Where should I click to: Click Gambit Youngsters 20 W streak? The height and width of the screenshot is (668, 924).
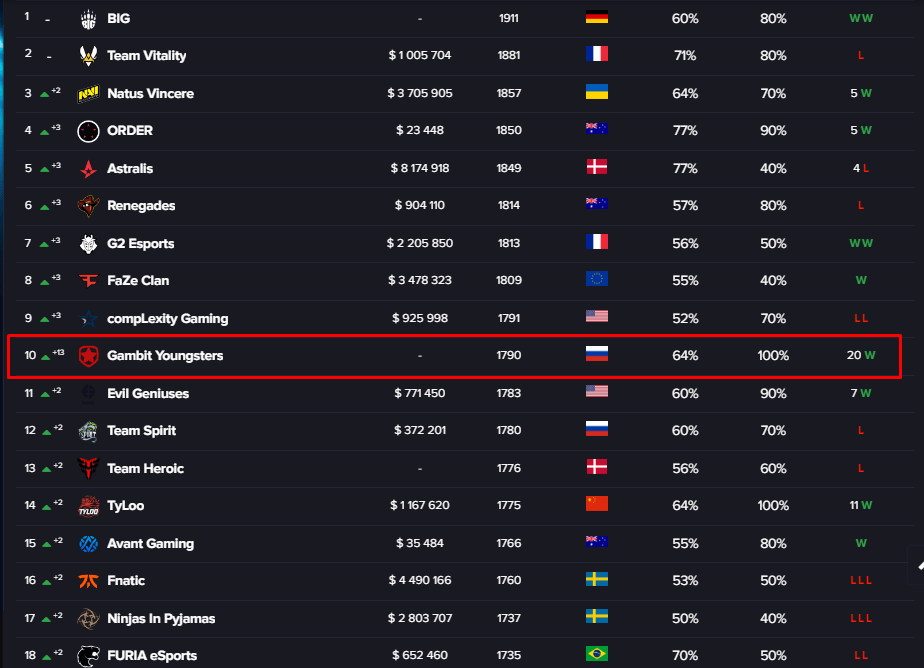[x=860, y=356]
